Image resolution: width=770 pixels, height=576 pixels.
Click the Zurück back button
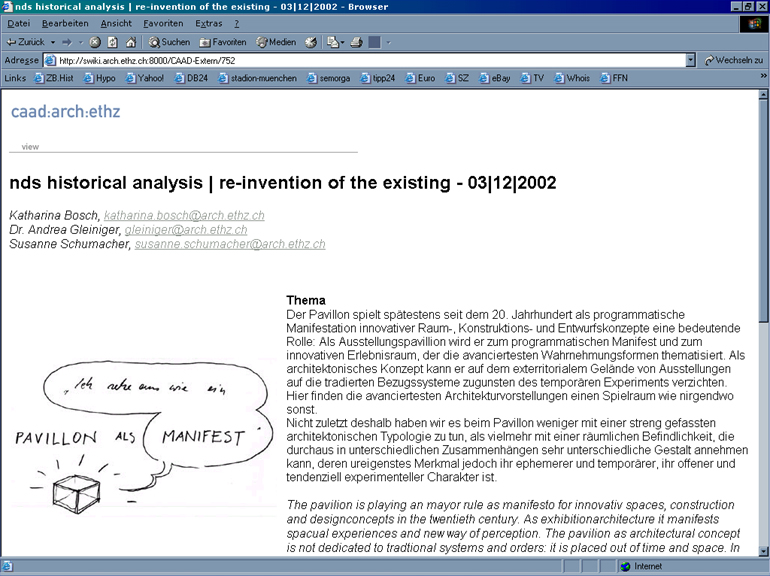pyautogui.click(x=25, y=42)
